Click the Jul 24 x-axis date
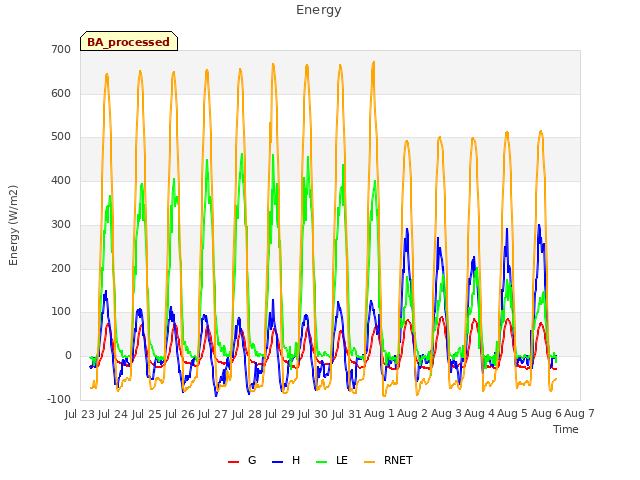The width and height of the screenshot is (640, 480). tap(113, 414)
